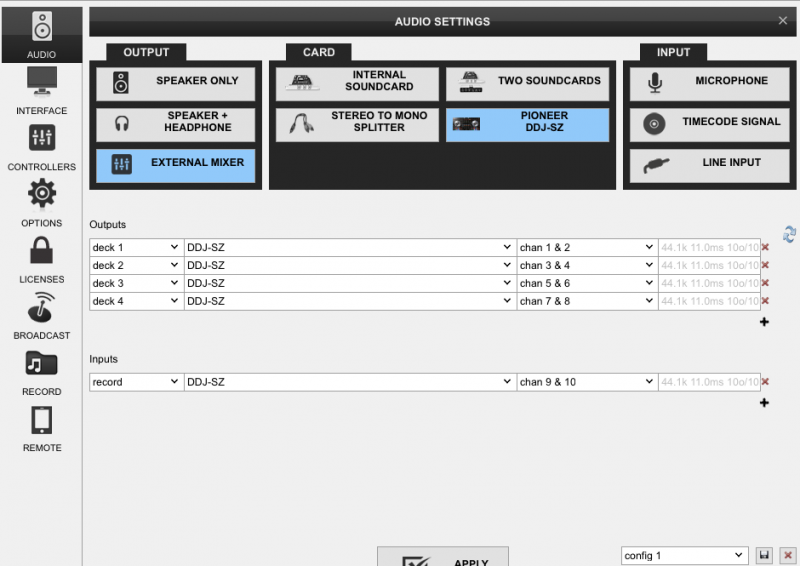
Task: Open the Options gear section
Action: [x=42, y=204]
